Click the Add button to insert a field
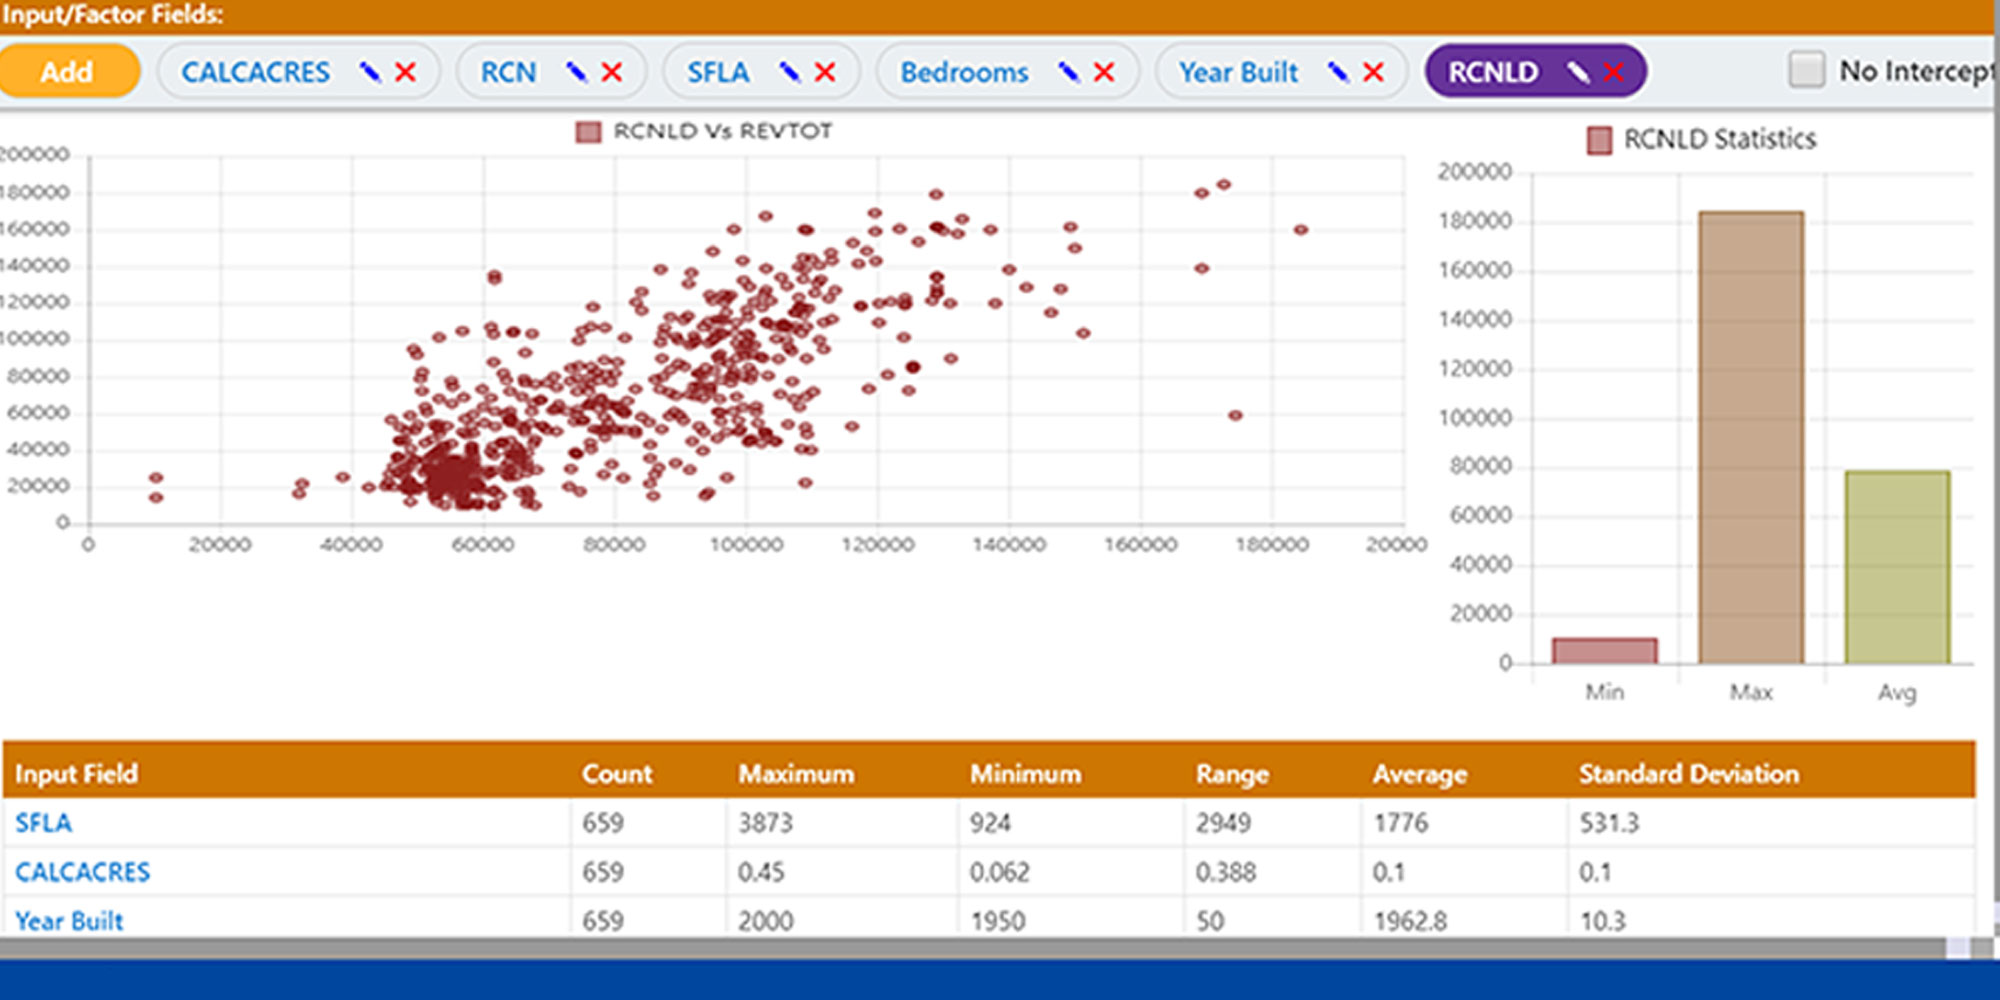2000x1000 pixels. point(68,71)
